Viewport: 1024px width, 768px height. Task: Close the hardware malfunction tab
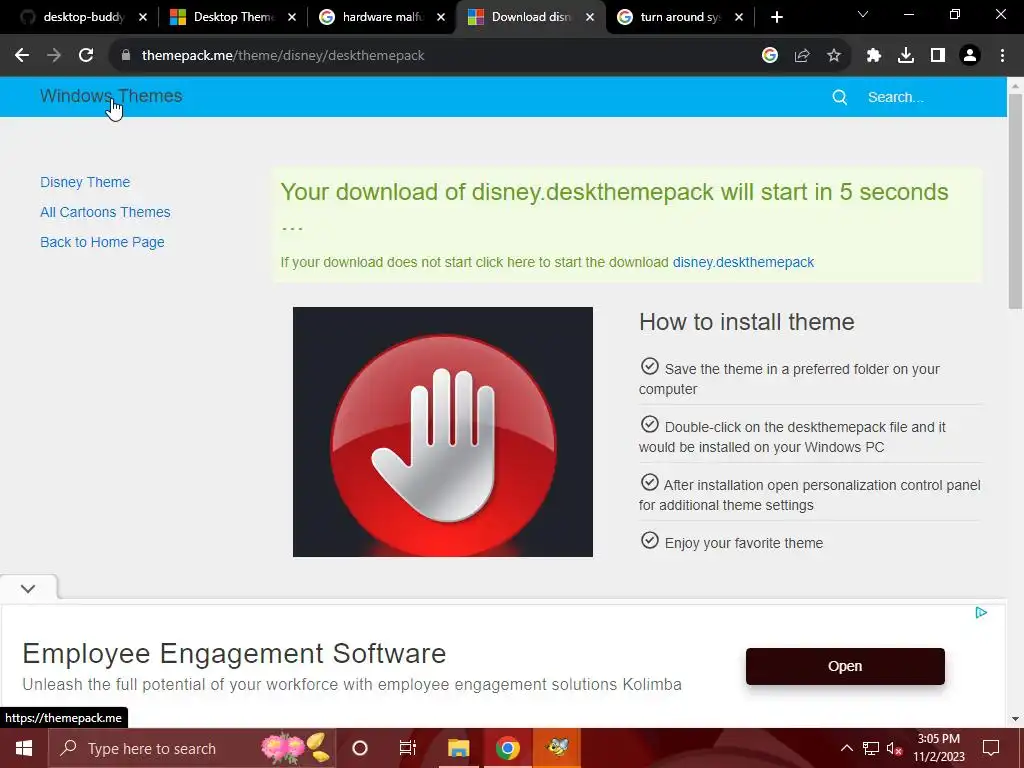441,17
